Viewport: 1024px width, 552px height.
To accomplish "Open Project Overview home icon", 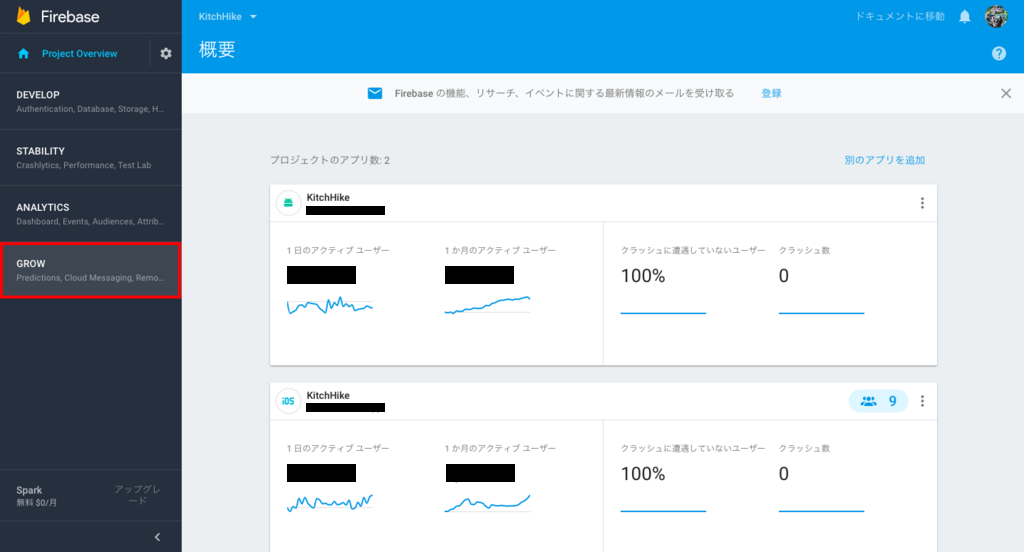I will pos(24,54).
